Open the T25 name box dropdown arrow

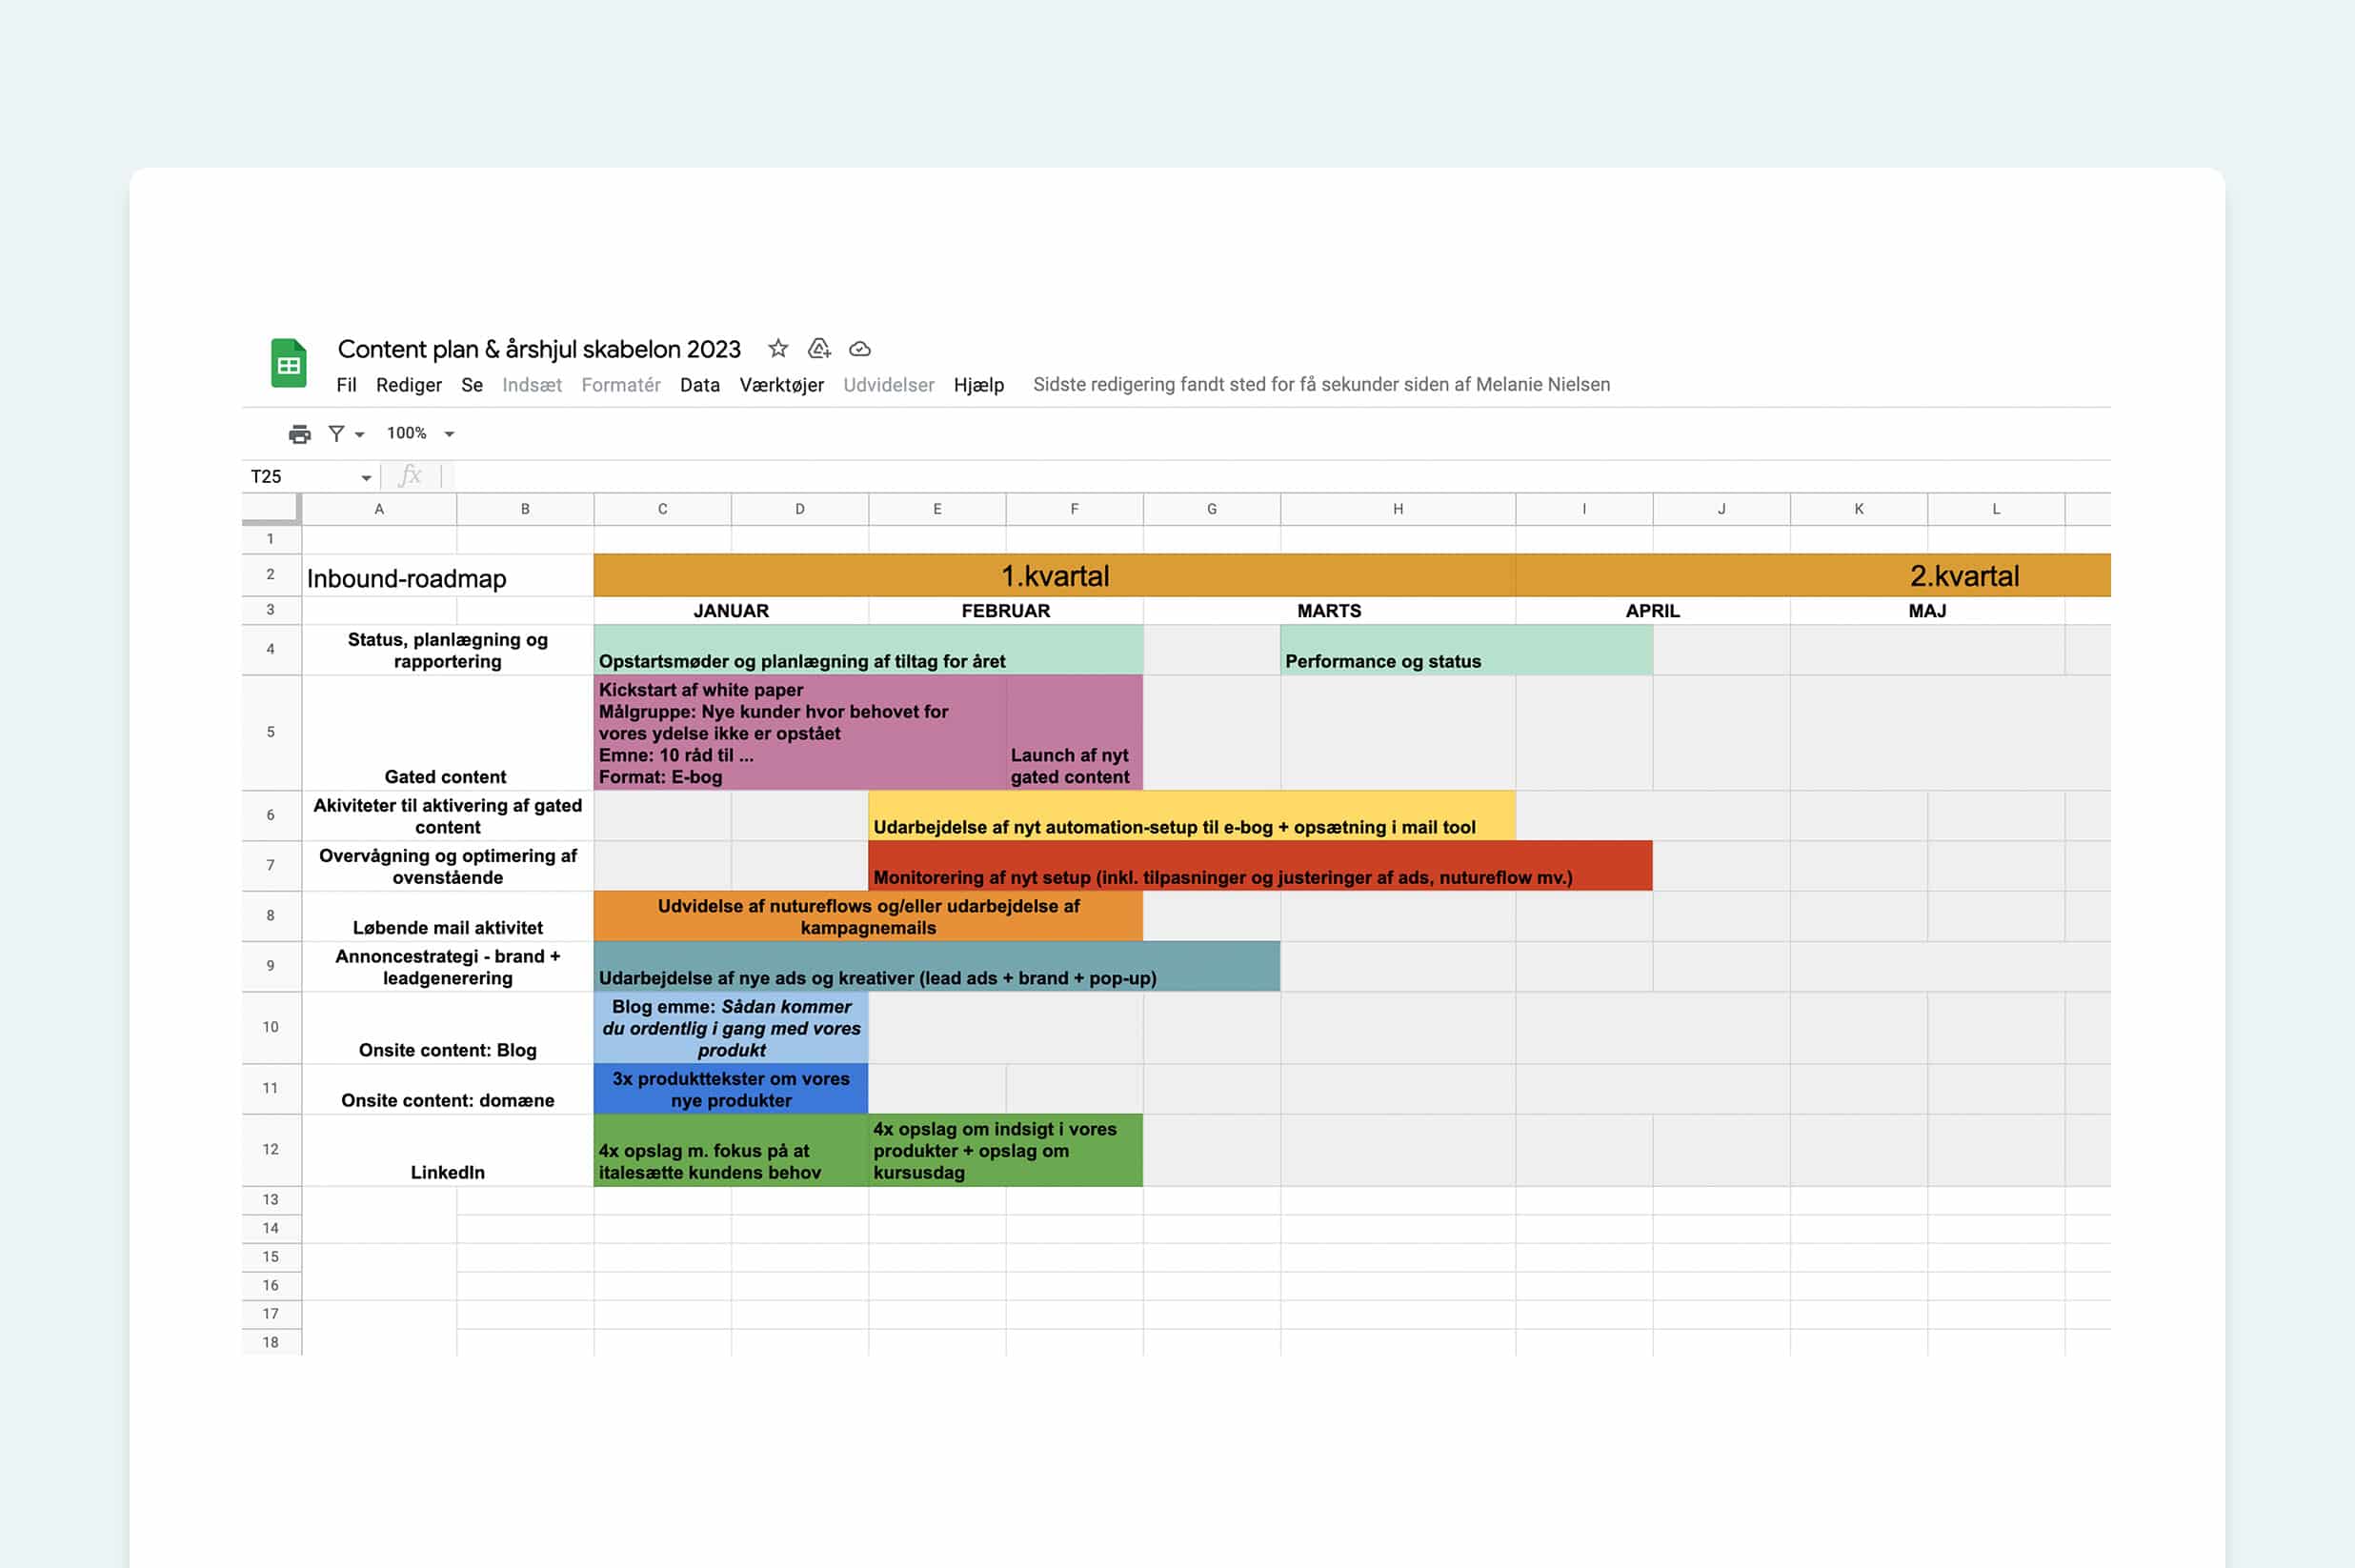[366, 478]
